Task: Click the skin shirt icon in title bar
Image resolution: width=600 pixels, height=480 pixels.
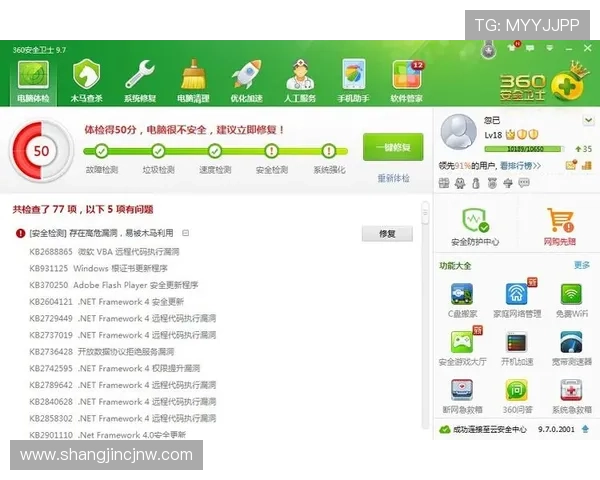Action: tap(512, 47)
